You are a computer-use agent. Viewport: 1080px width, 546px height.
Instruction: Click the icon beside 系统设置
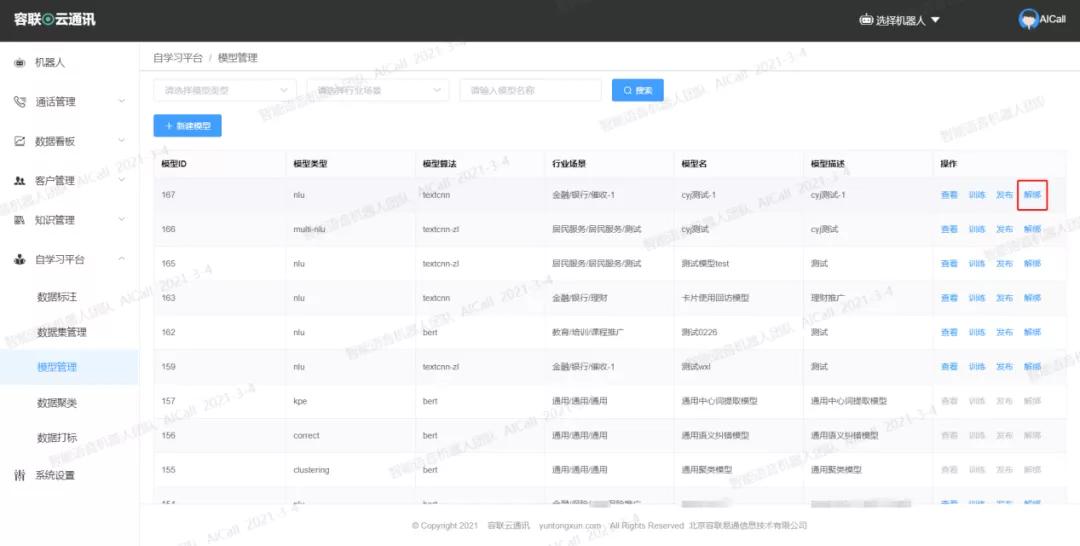click(20, 475)
